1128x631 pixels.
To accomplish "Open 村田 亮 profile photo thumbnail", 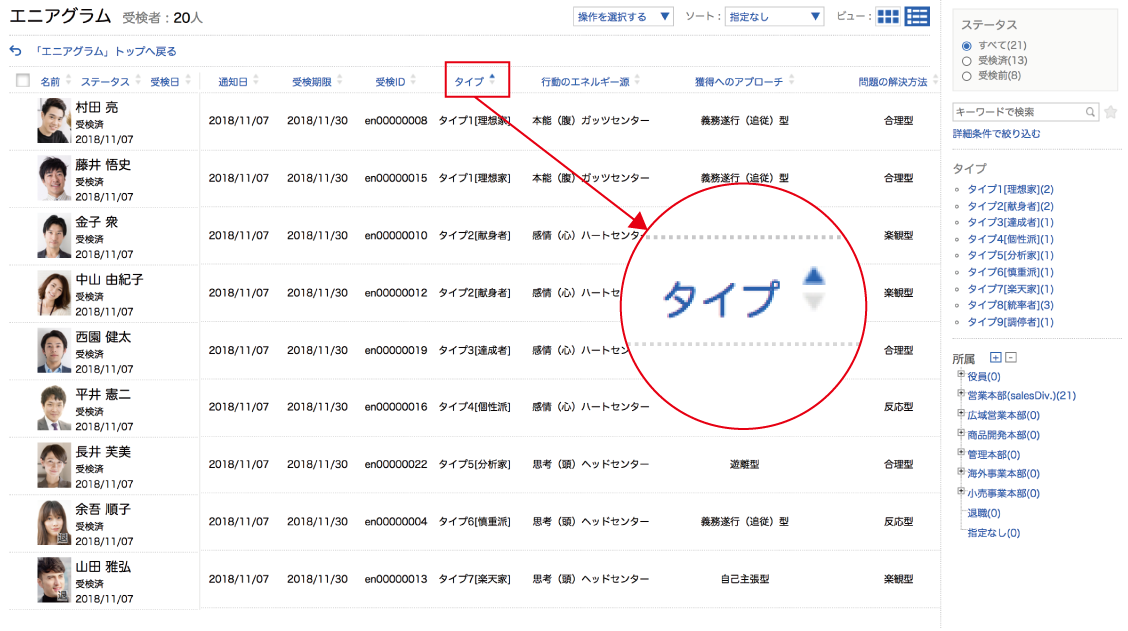I will pos(55,122).
